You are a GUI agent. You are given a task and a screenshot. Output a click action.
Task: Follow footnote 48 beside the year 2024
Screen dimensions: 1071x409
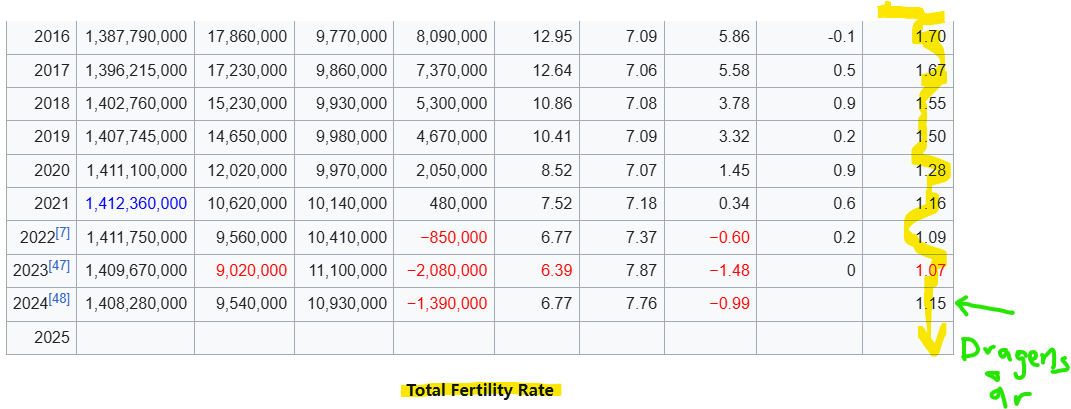coord(61,300)
